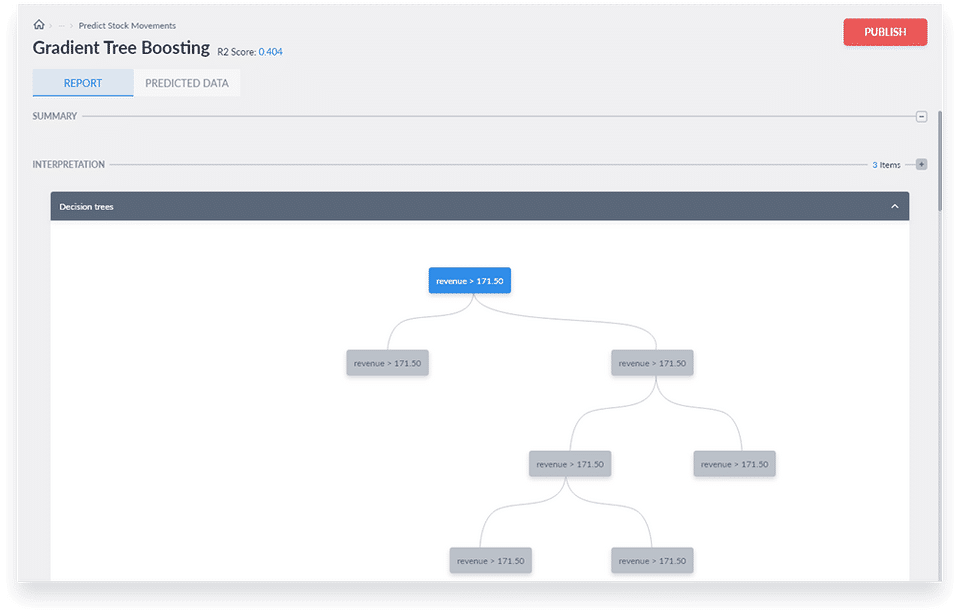Click the R2 Score value 0.404
The image size is (960, 614).
click(x=270, y=52)
